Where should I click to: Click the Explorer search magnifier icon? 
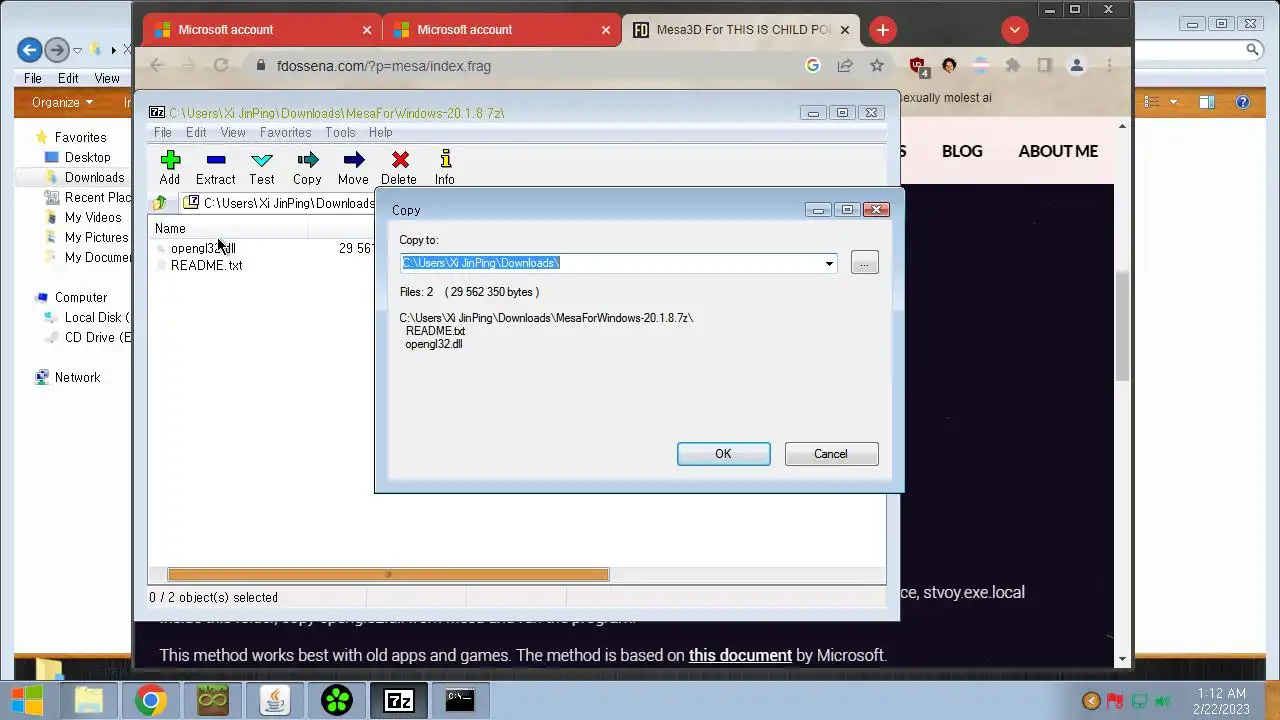(1252, 49)
